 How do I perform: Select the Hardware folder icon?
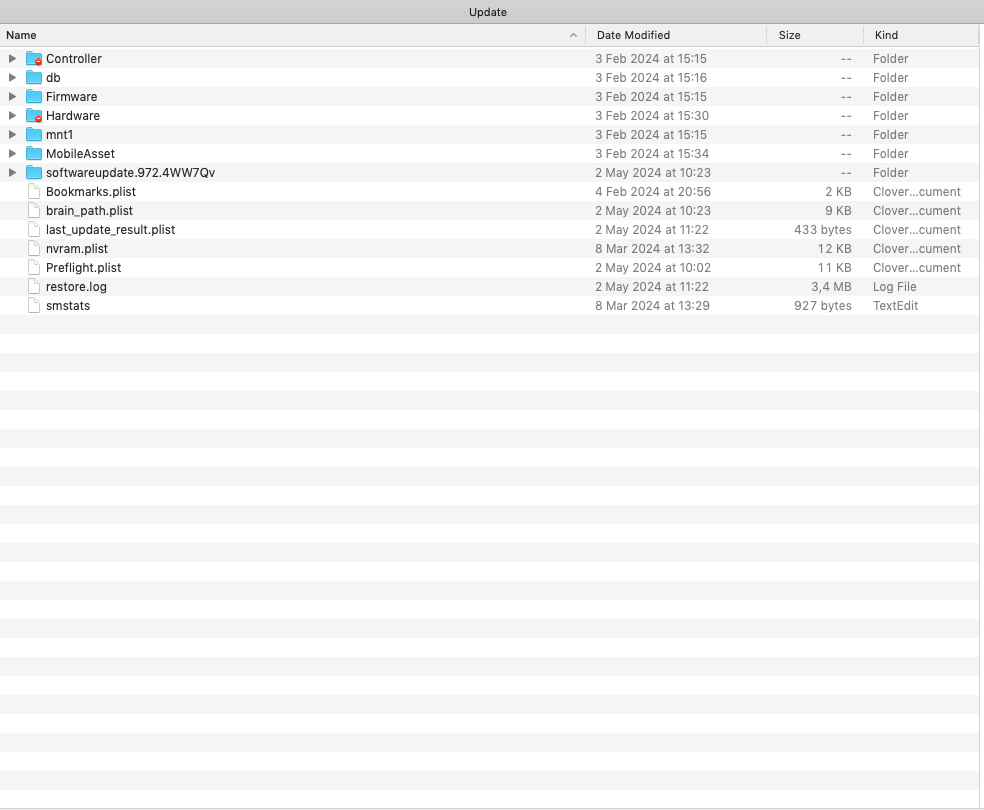point(34,115)
